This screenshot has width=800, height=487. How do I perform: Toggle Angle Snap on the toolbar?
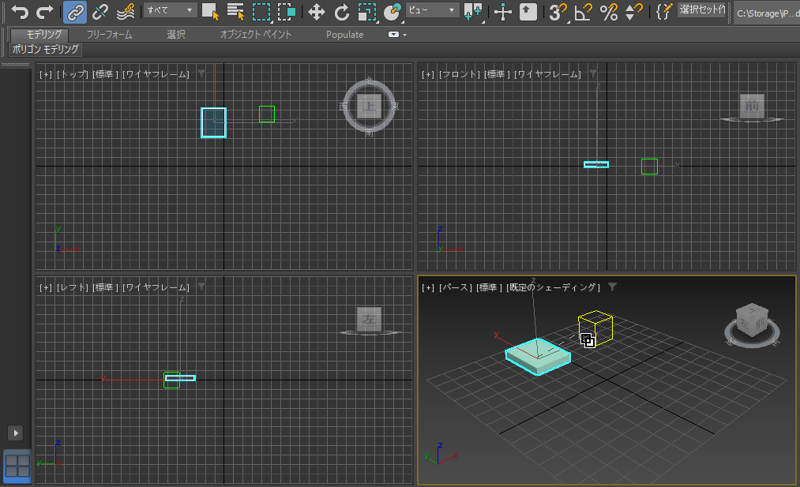click(x=583, y=12)
